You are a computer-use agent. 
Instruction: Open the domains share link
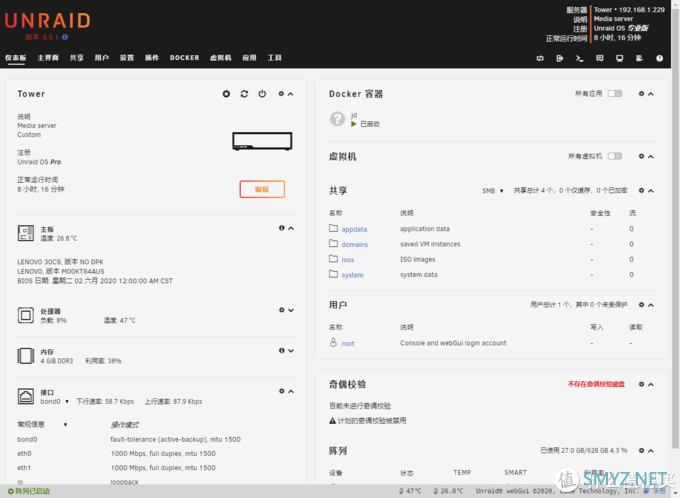click(355, 244)
